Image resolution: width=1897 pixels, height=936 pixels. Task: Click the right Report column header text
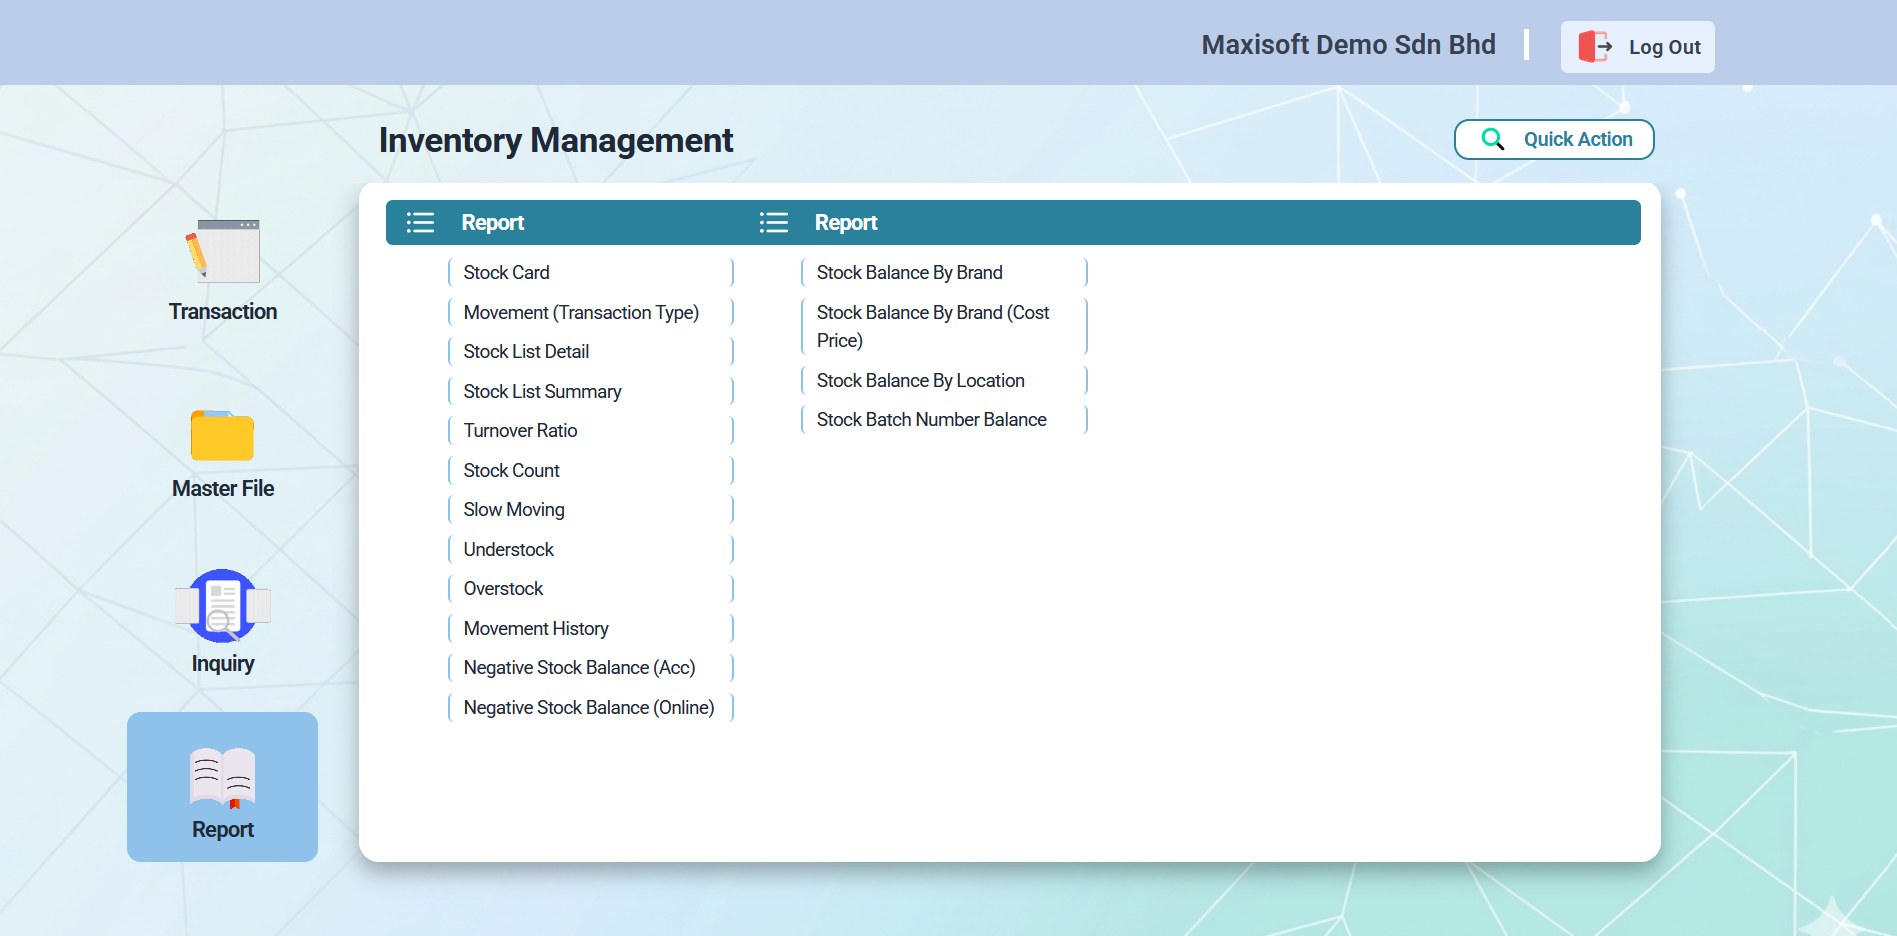(x=846, y=222)
